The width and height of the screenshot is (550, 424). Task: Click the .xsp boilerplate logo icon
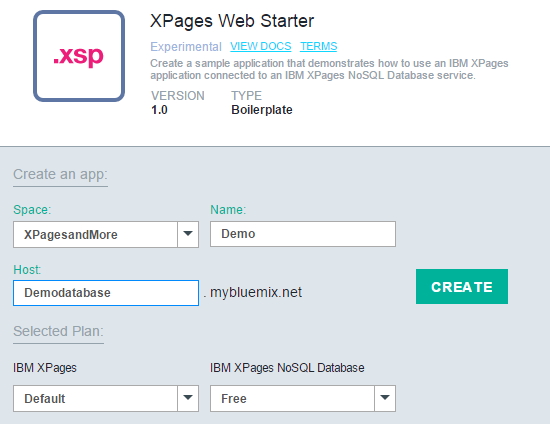point(79,56)
